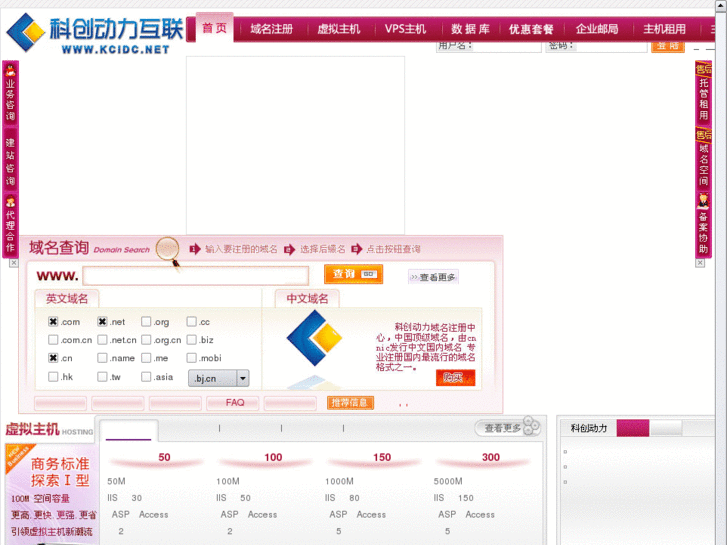
Task: Open the 虚拟主机 menu item
Action: [x=338, y=29]
